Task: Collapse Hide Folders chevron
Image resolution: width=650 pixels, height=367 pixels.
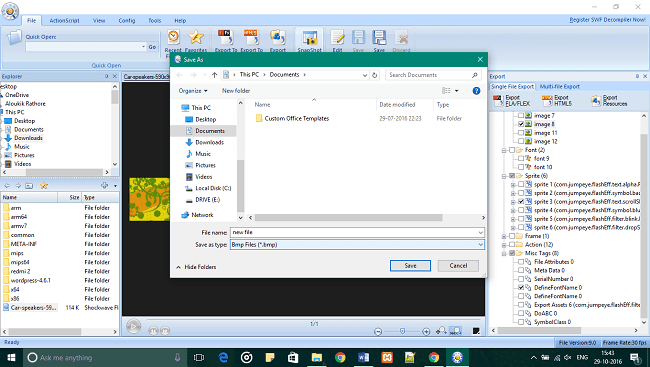Action: [x=178, y=267]
